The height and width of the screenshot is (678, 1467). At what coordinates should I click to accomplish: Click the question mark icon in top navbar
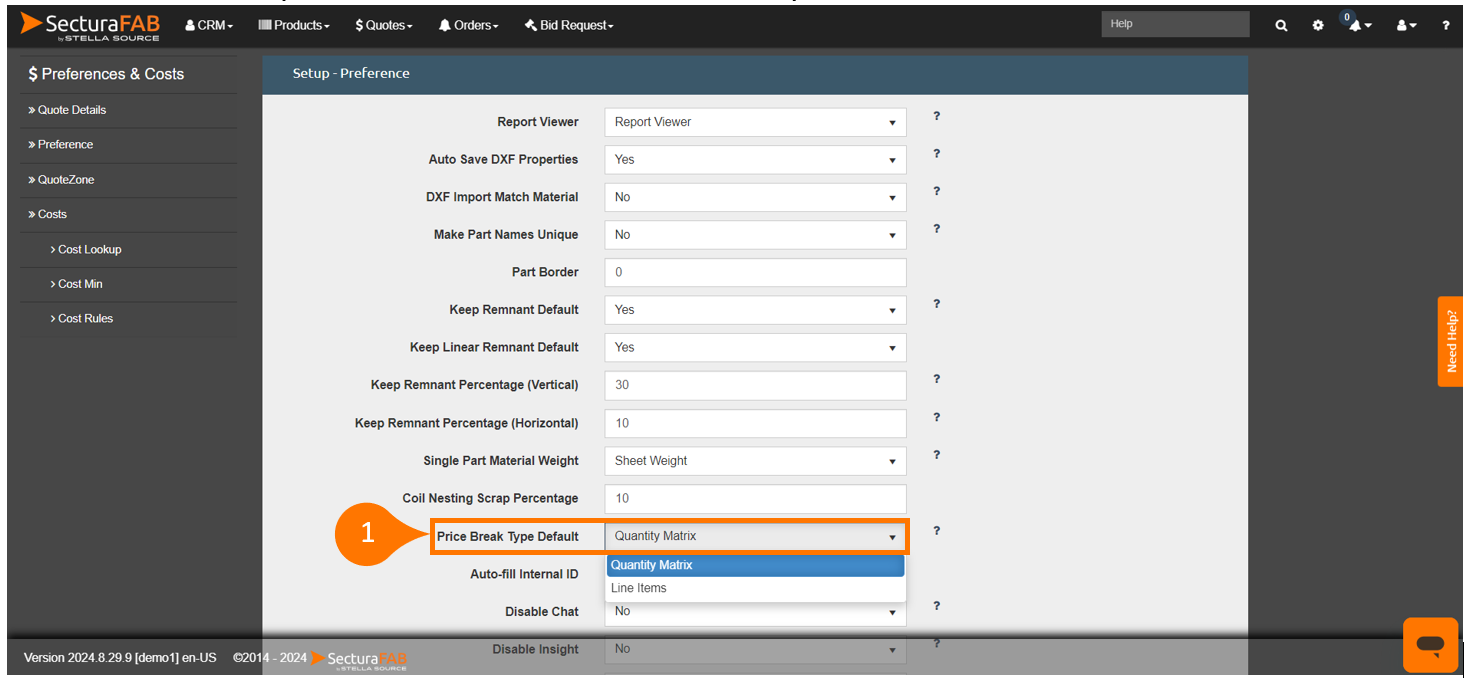(x=1445, y=25)
